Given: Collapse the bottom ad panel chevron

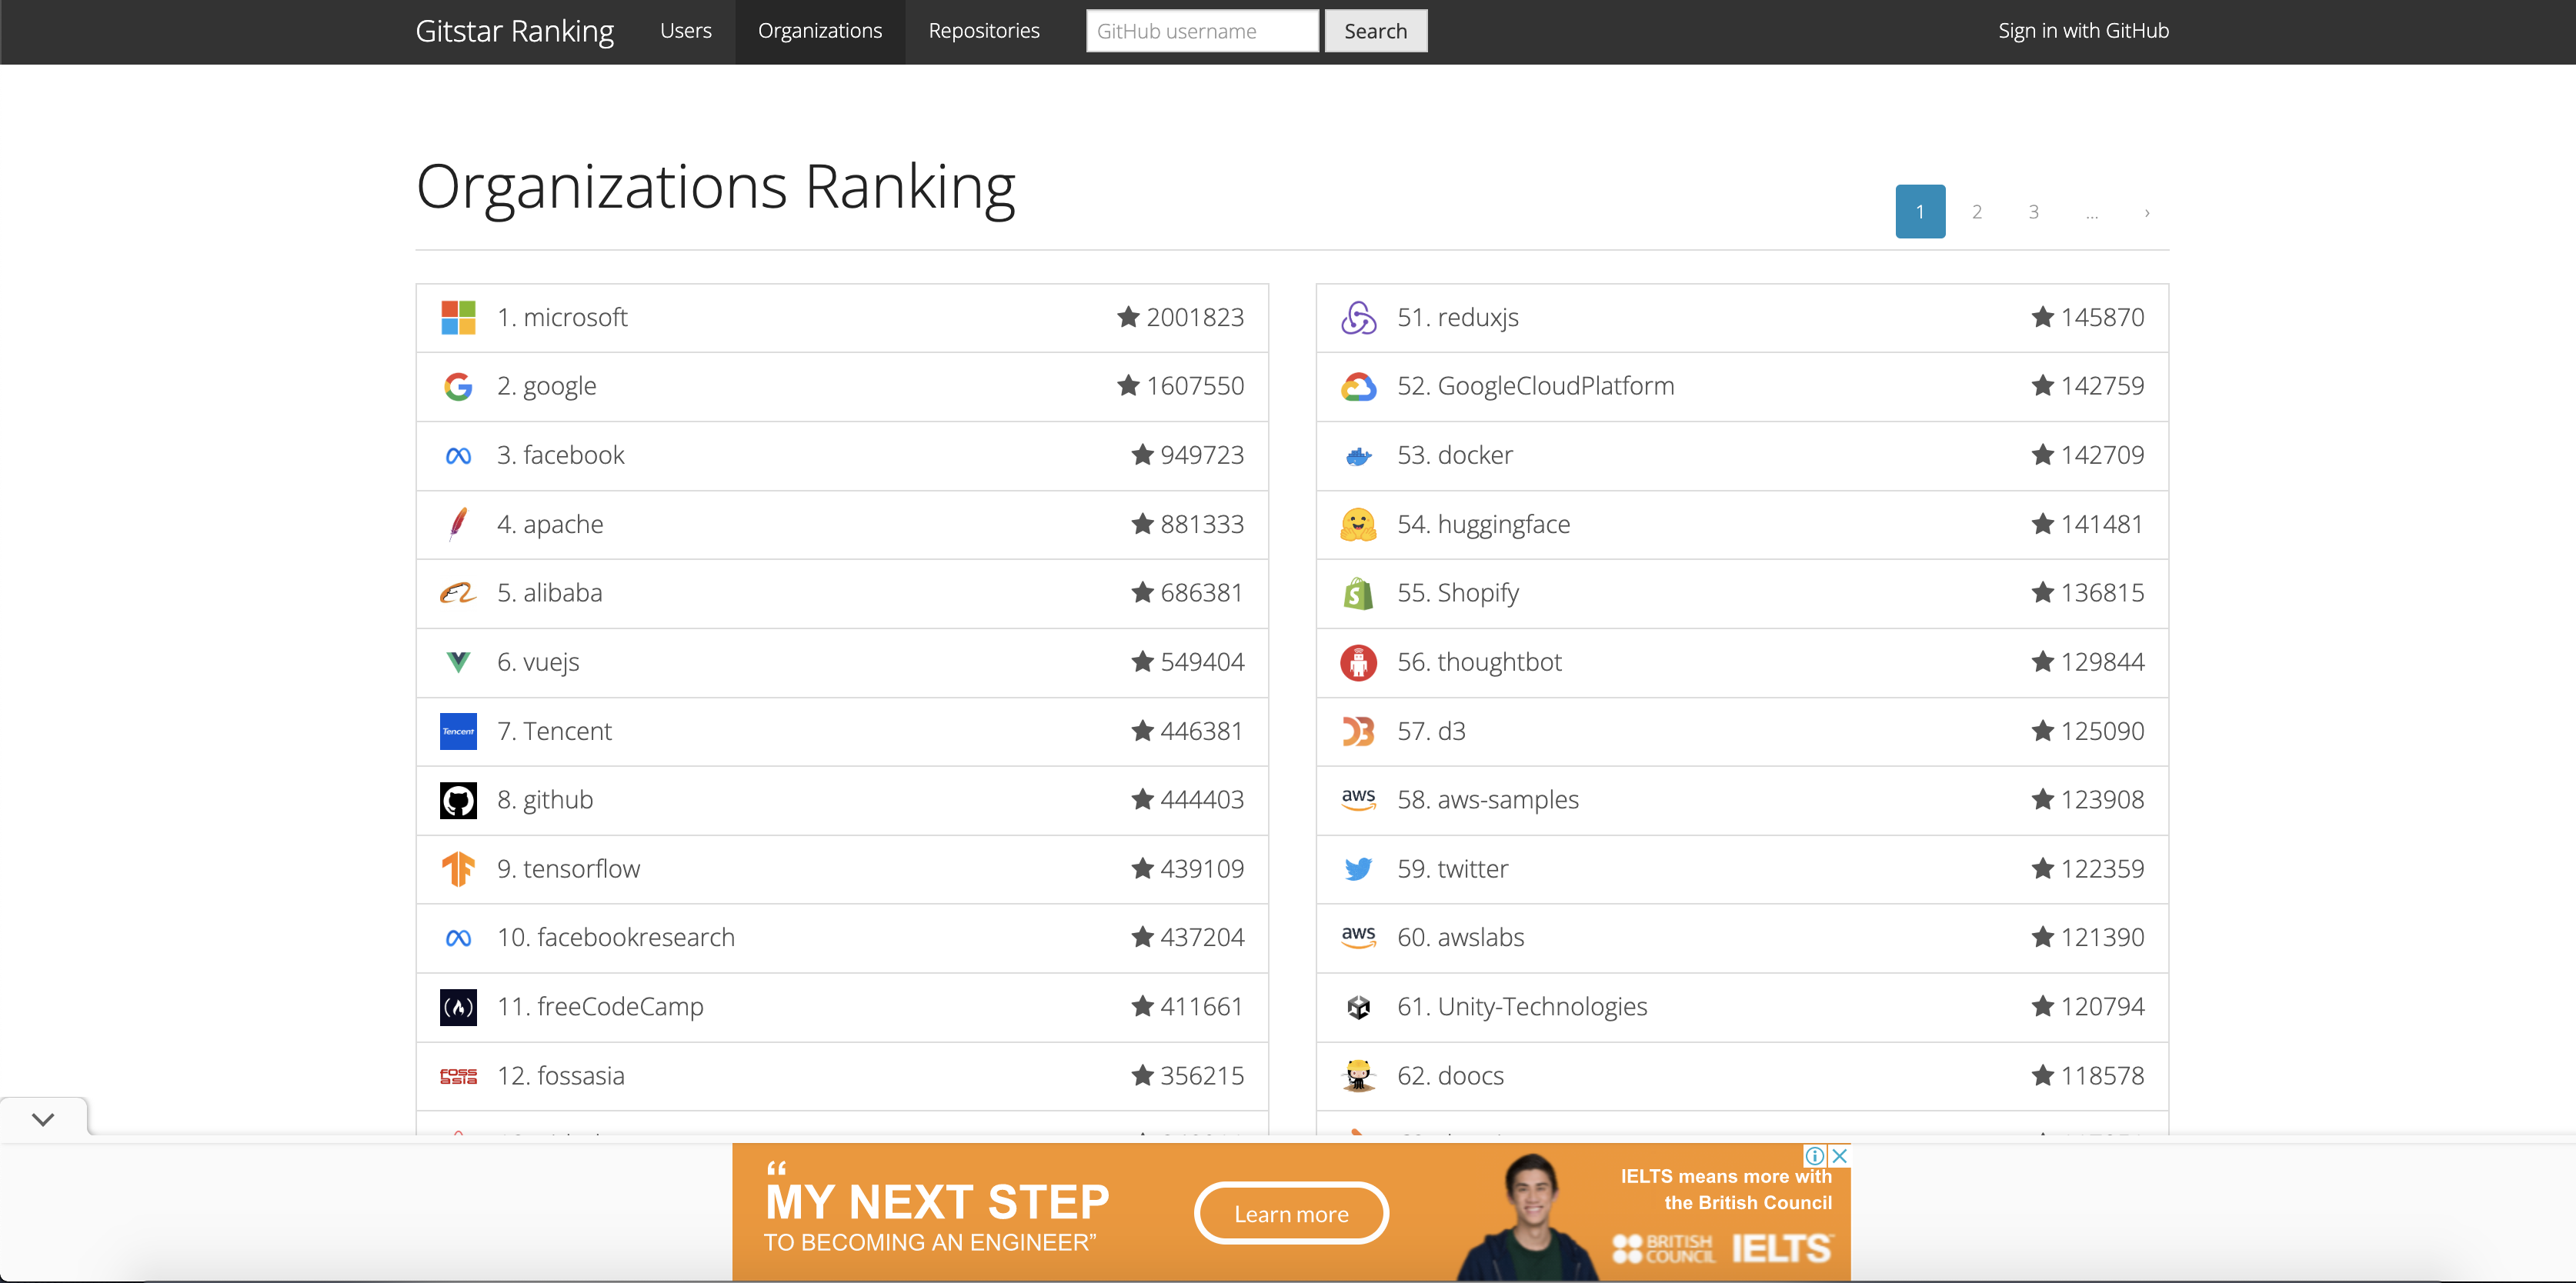Looking at the screenshot, I should [43, 1119].
